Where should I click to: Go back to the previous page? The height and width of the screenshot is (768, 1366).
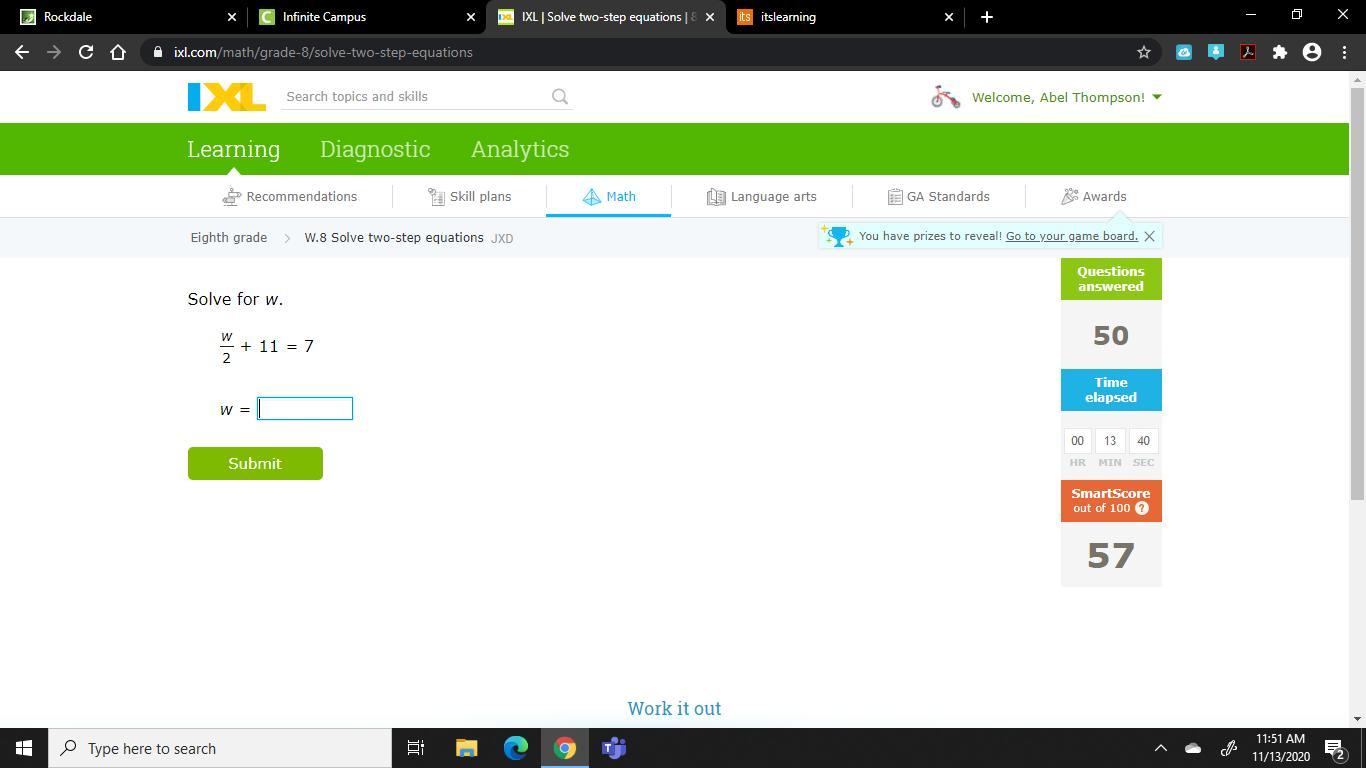(22, 52)
